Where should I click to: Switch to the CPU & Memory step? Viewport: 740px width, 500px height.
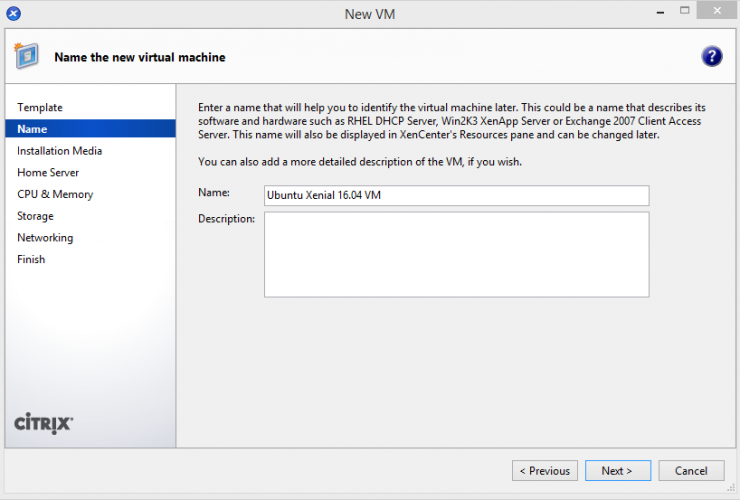coord(55,194)
